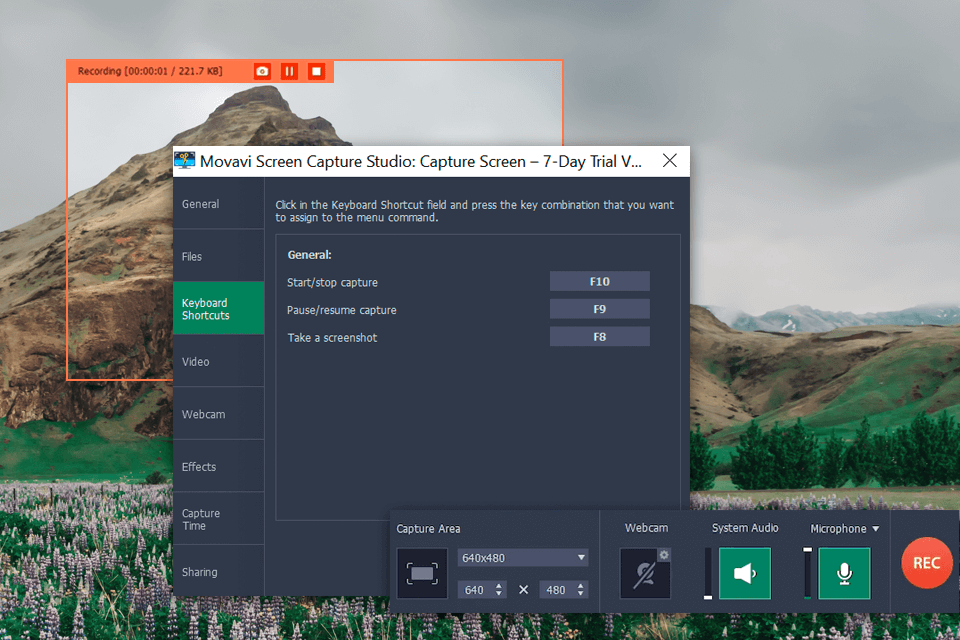Click the capture height field showing 480

tap(557, 590)
